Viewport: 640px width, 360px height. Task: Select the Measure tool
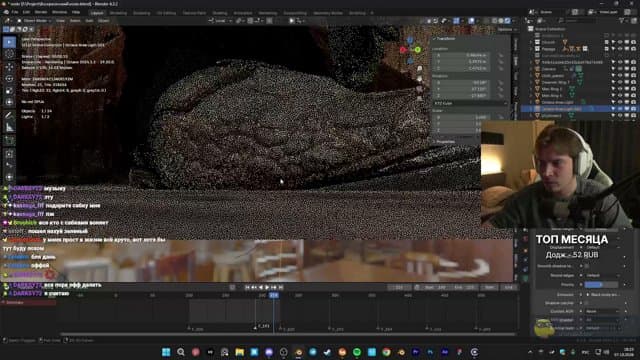point(9,128)
